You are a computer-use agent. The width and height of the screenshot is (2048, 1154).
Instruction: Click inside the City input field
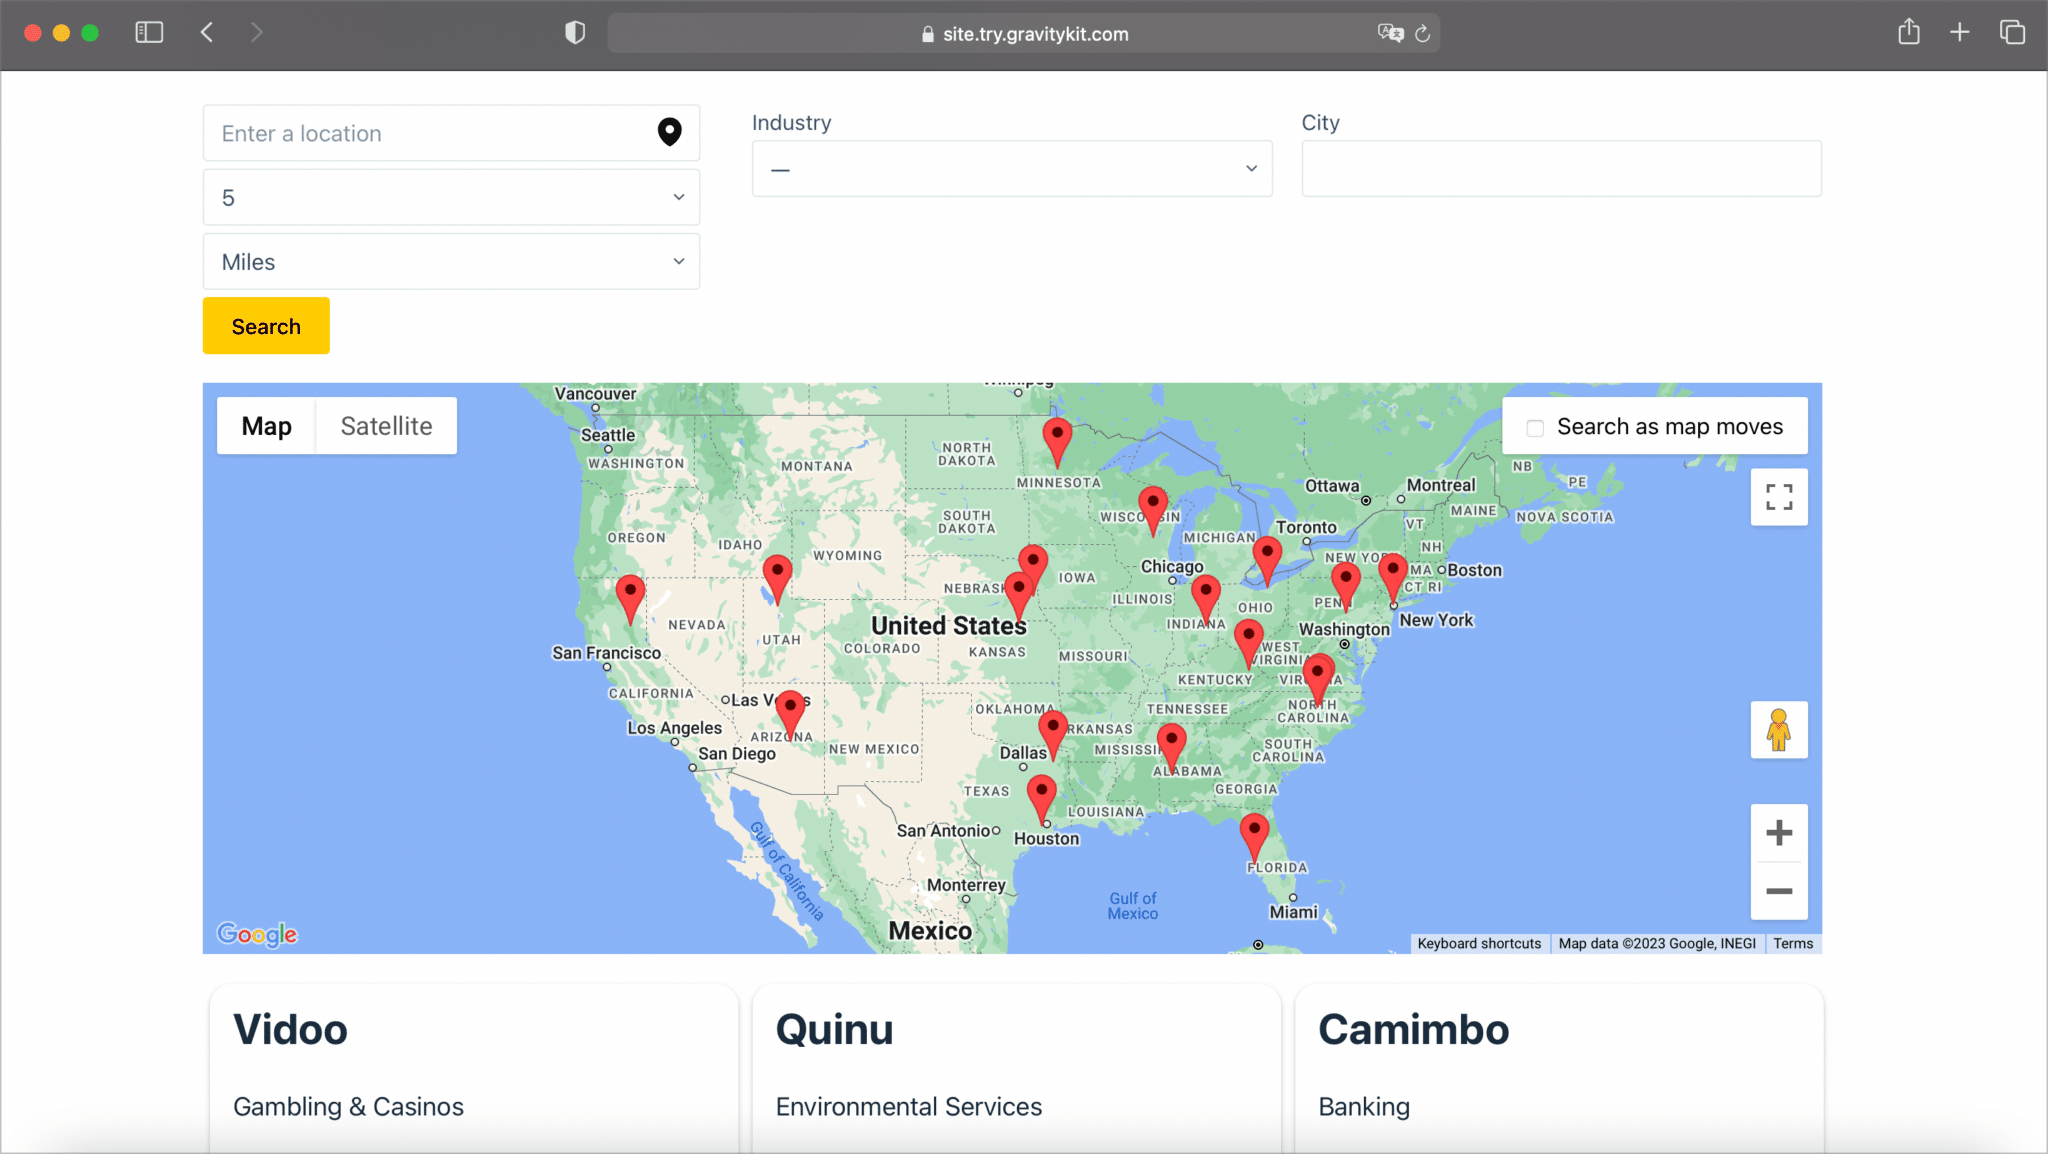coord(1560,168)
